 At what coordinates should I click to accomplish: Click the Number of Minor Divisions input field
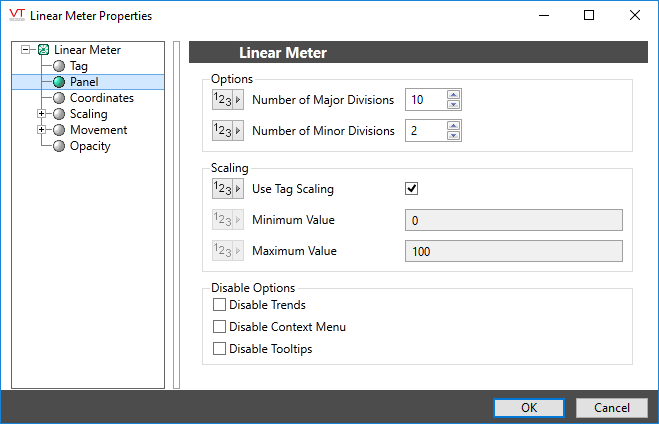tap(424, 131)
